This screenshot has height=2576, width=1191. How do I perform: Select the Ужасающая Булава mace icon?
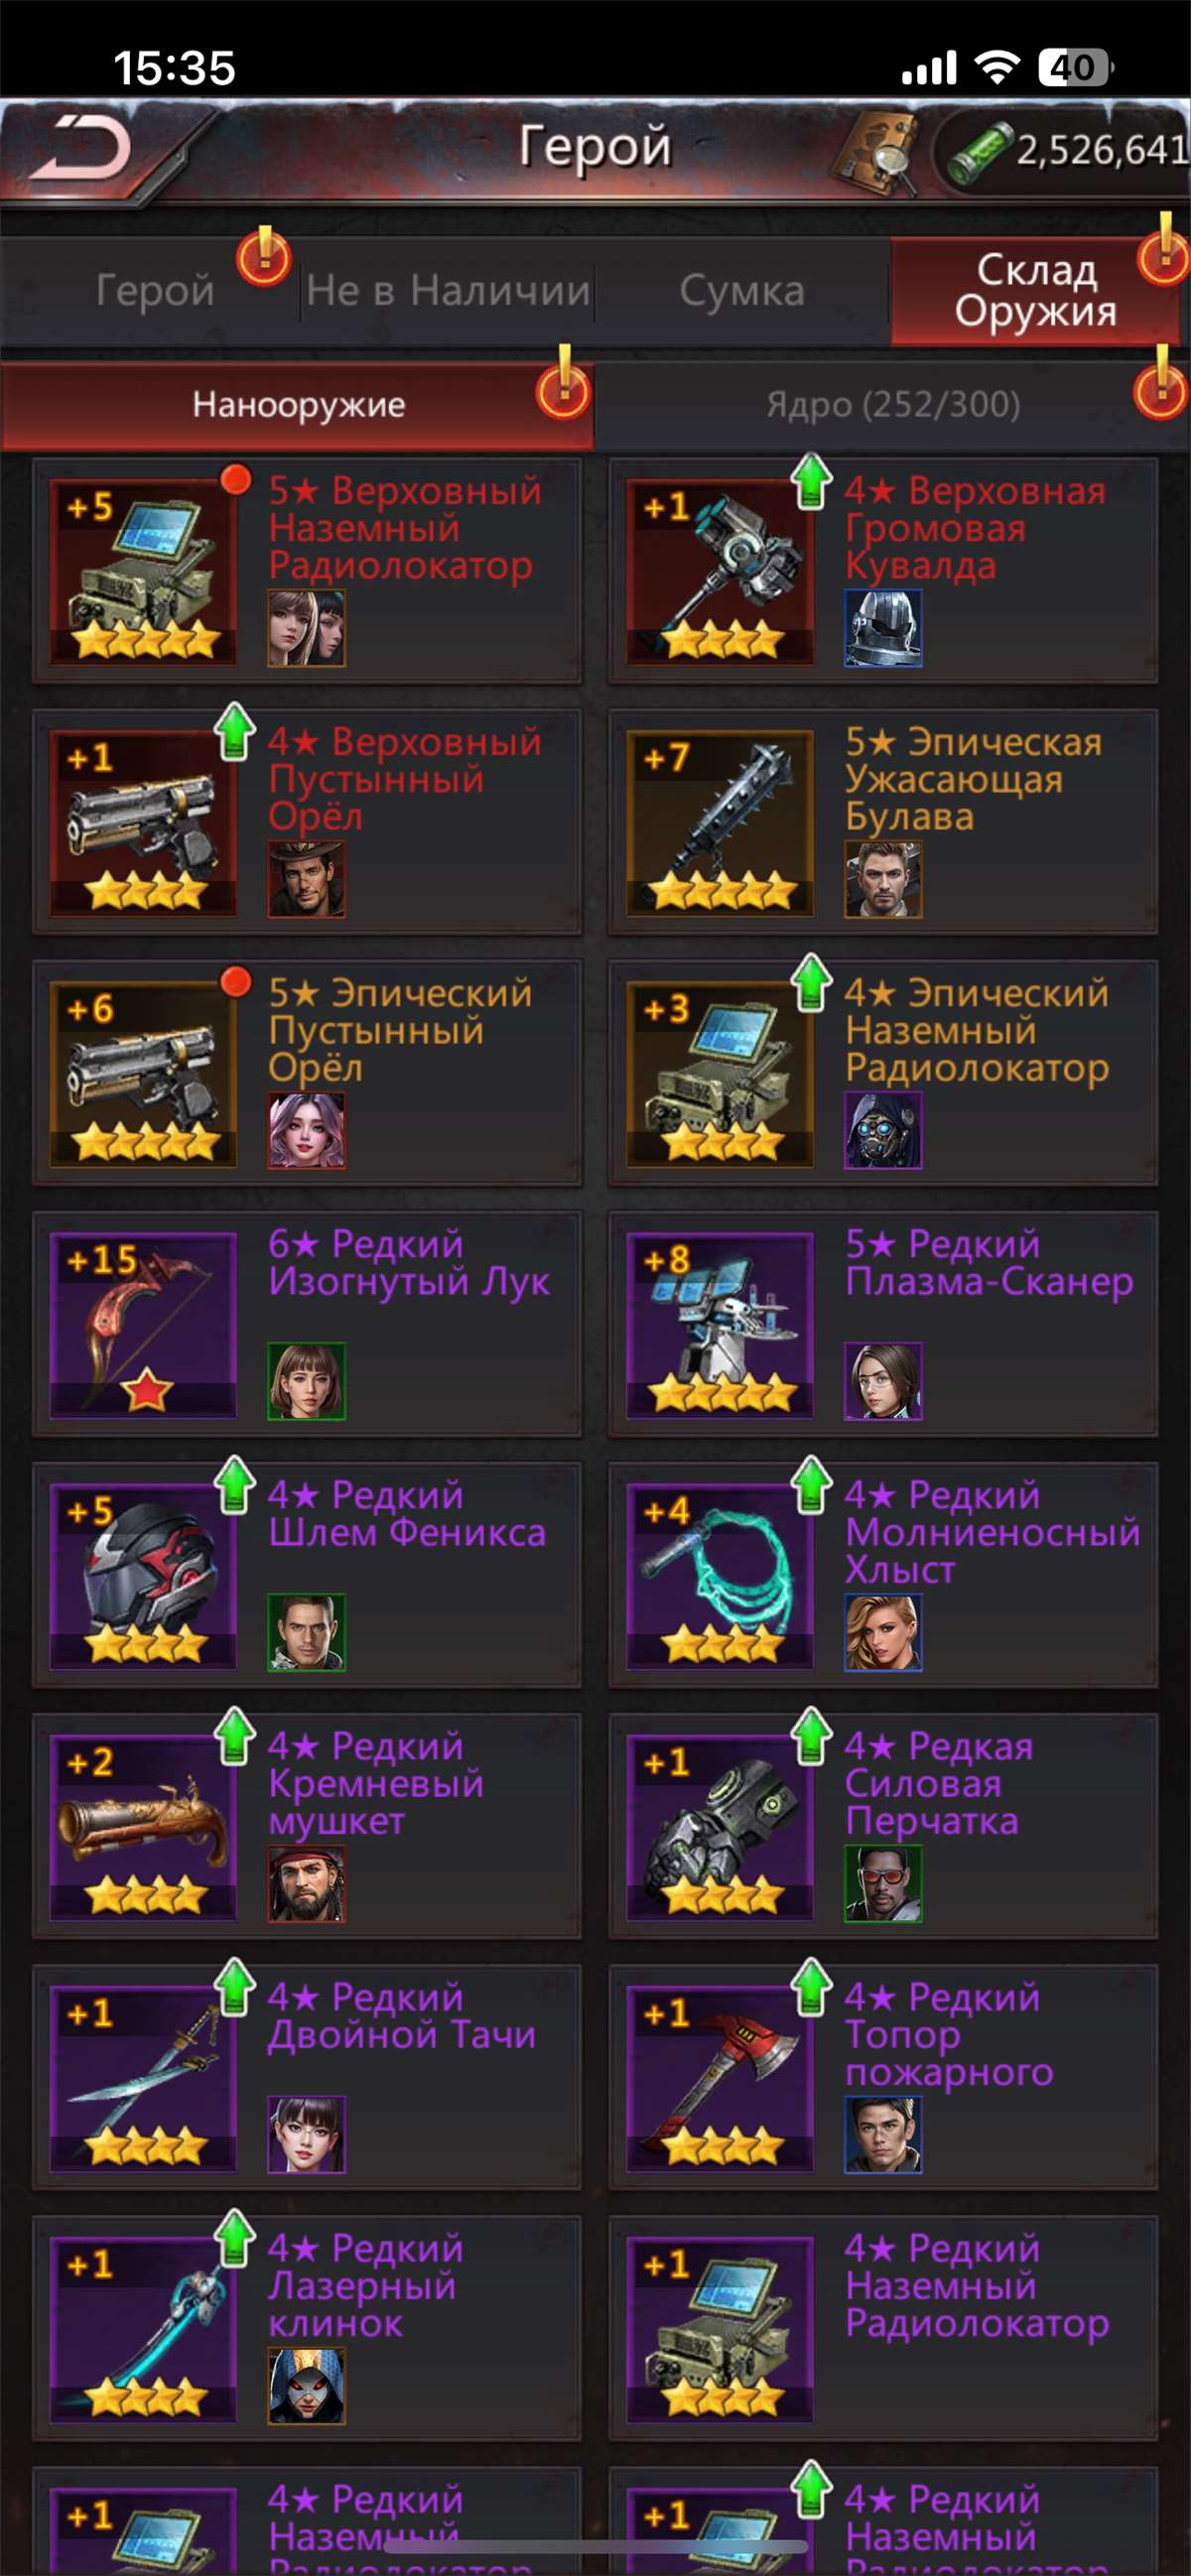click(720, 822)
